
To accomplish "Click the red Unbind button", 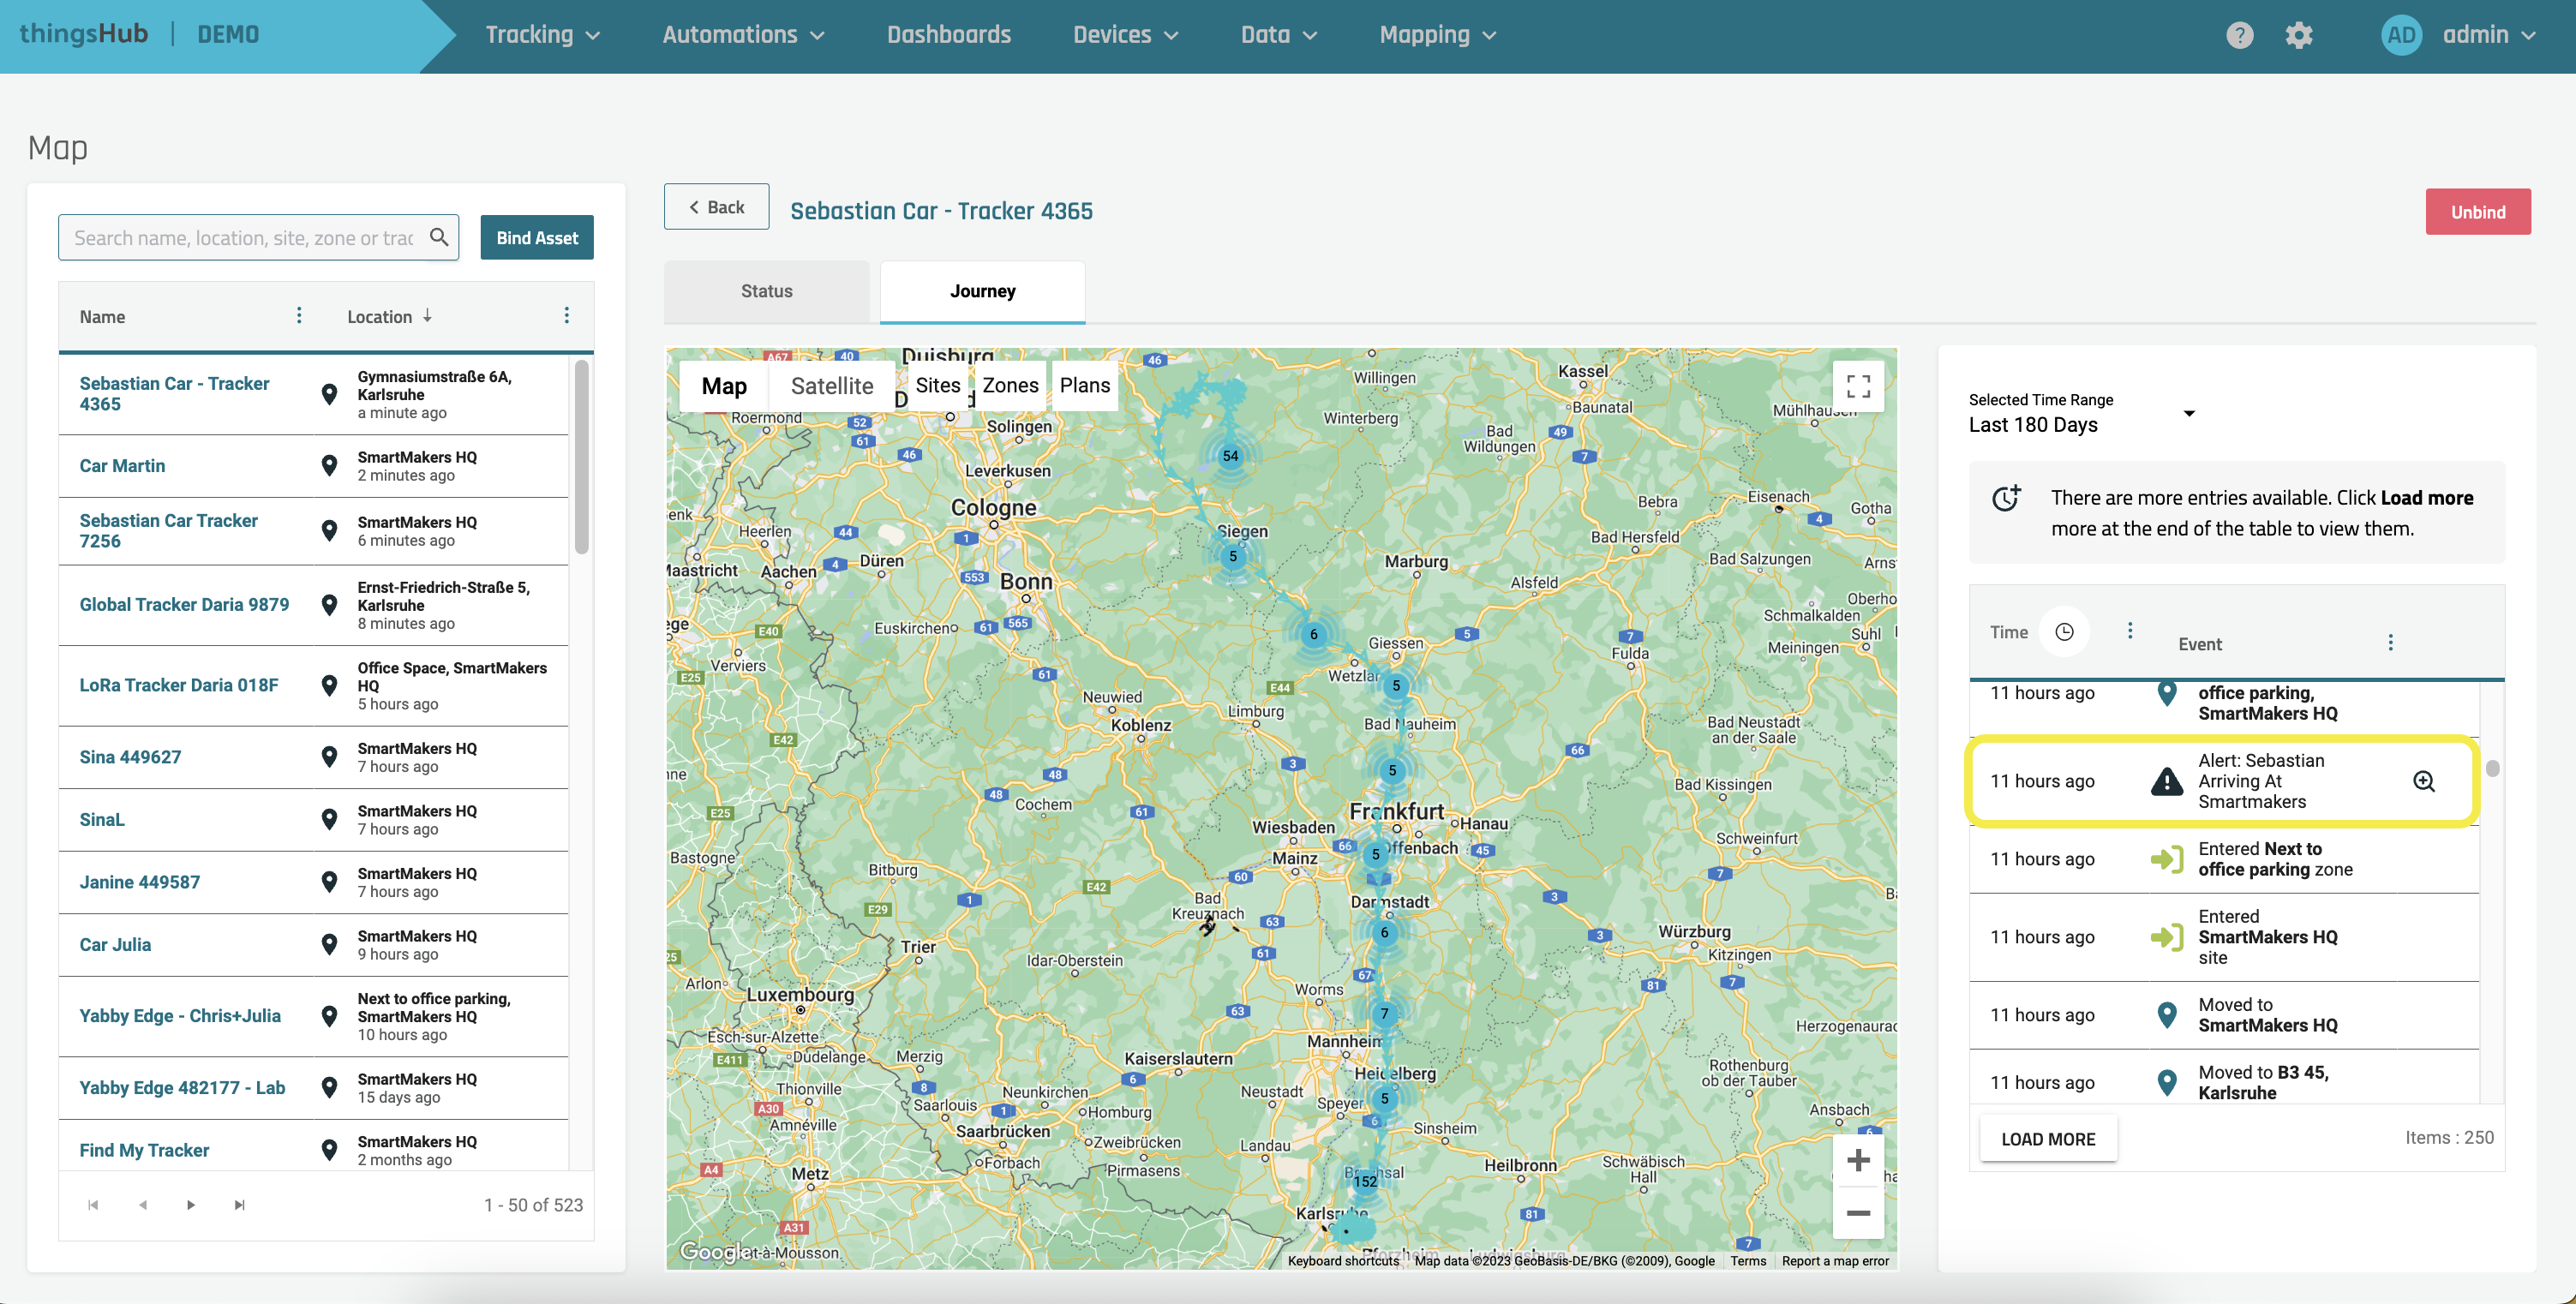I will (x=2477, y=212).
